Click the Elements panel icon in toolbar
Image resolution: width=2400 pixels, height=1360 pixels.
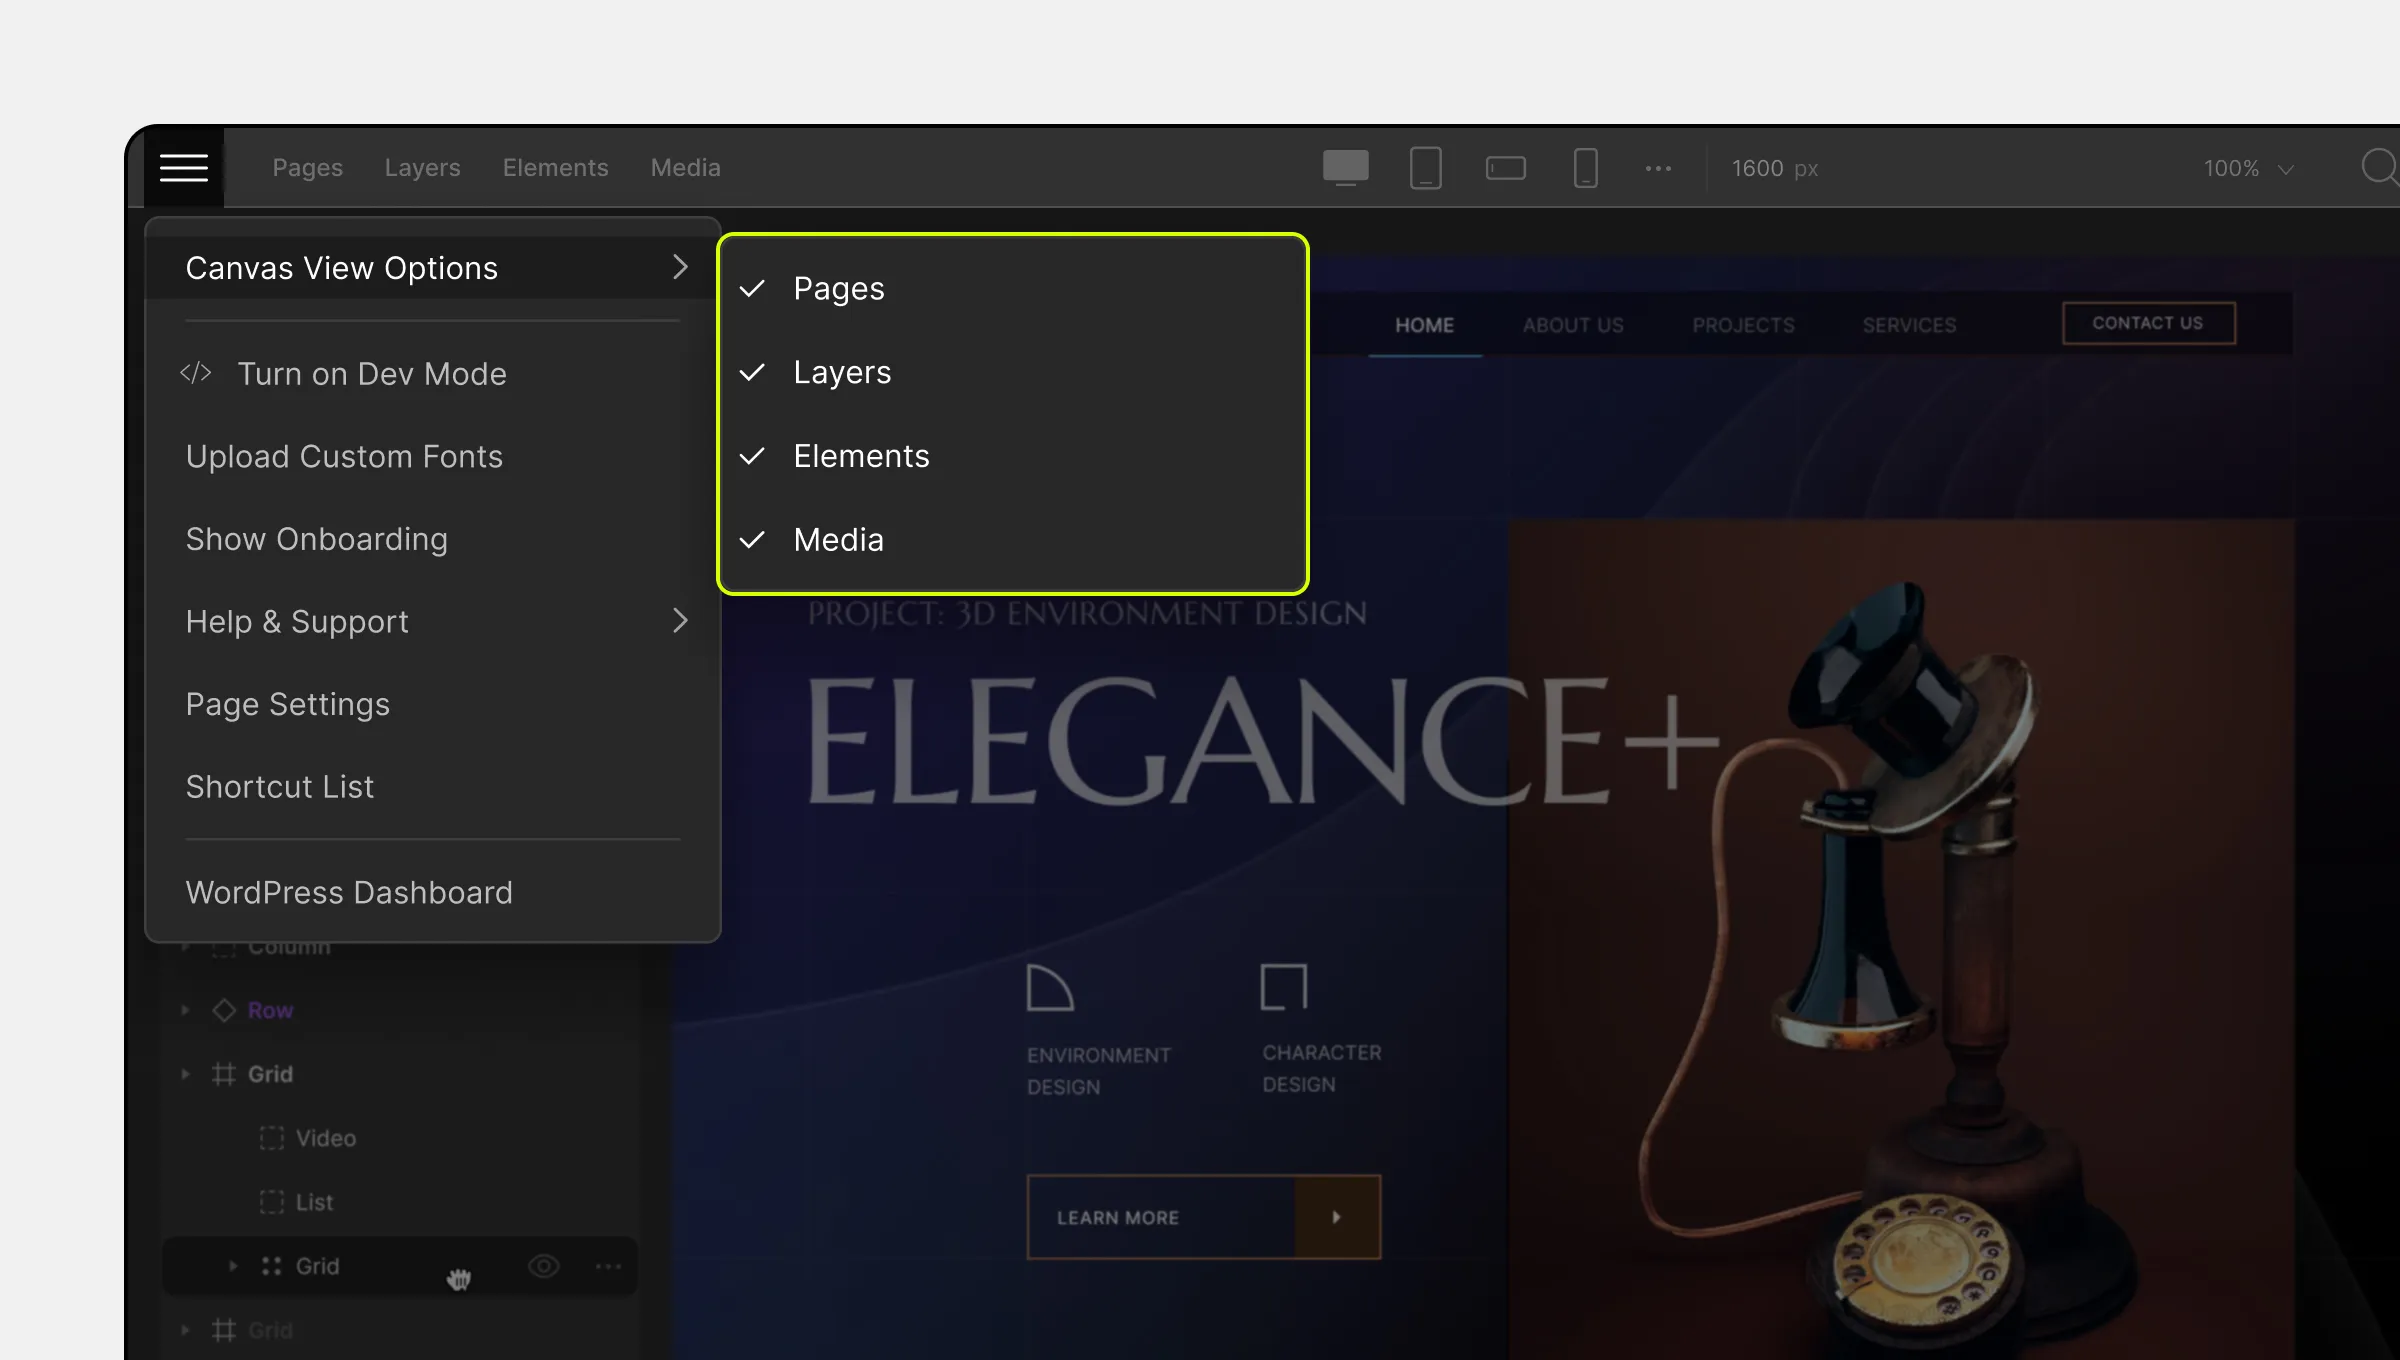pyautogui.click(x=555, y=166)
